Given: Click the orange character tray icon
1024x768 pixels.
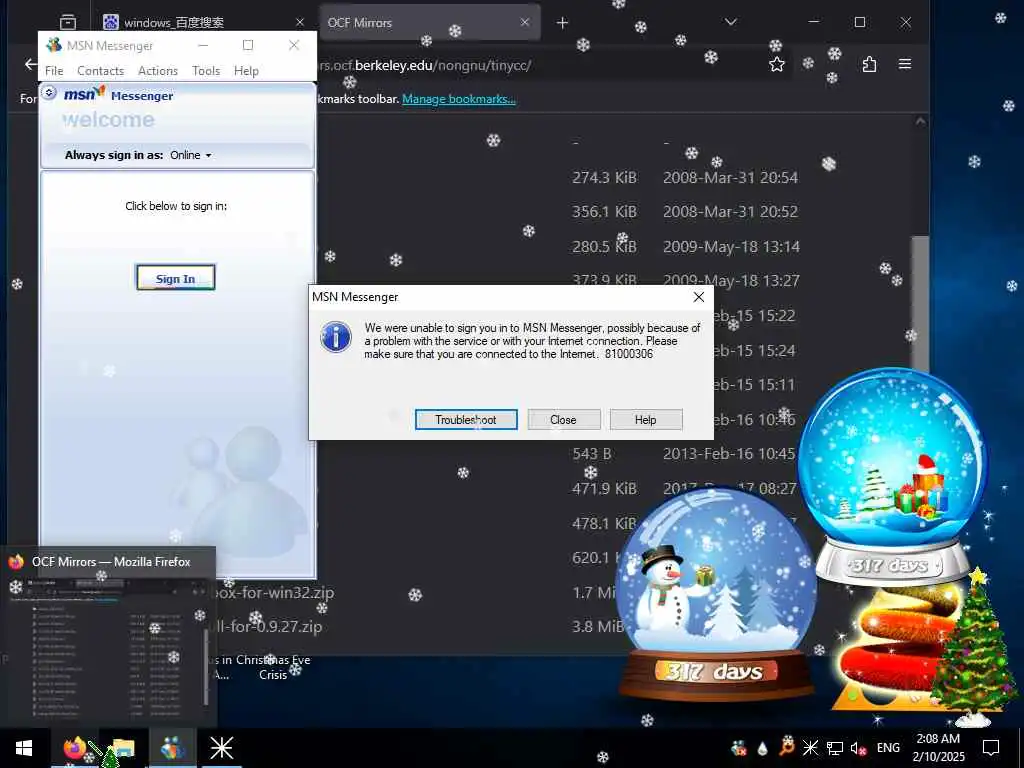Looking at the screenshot, I should pyautogui.click(x=787, y=745).
